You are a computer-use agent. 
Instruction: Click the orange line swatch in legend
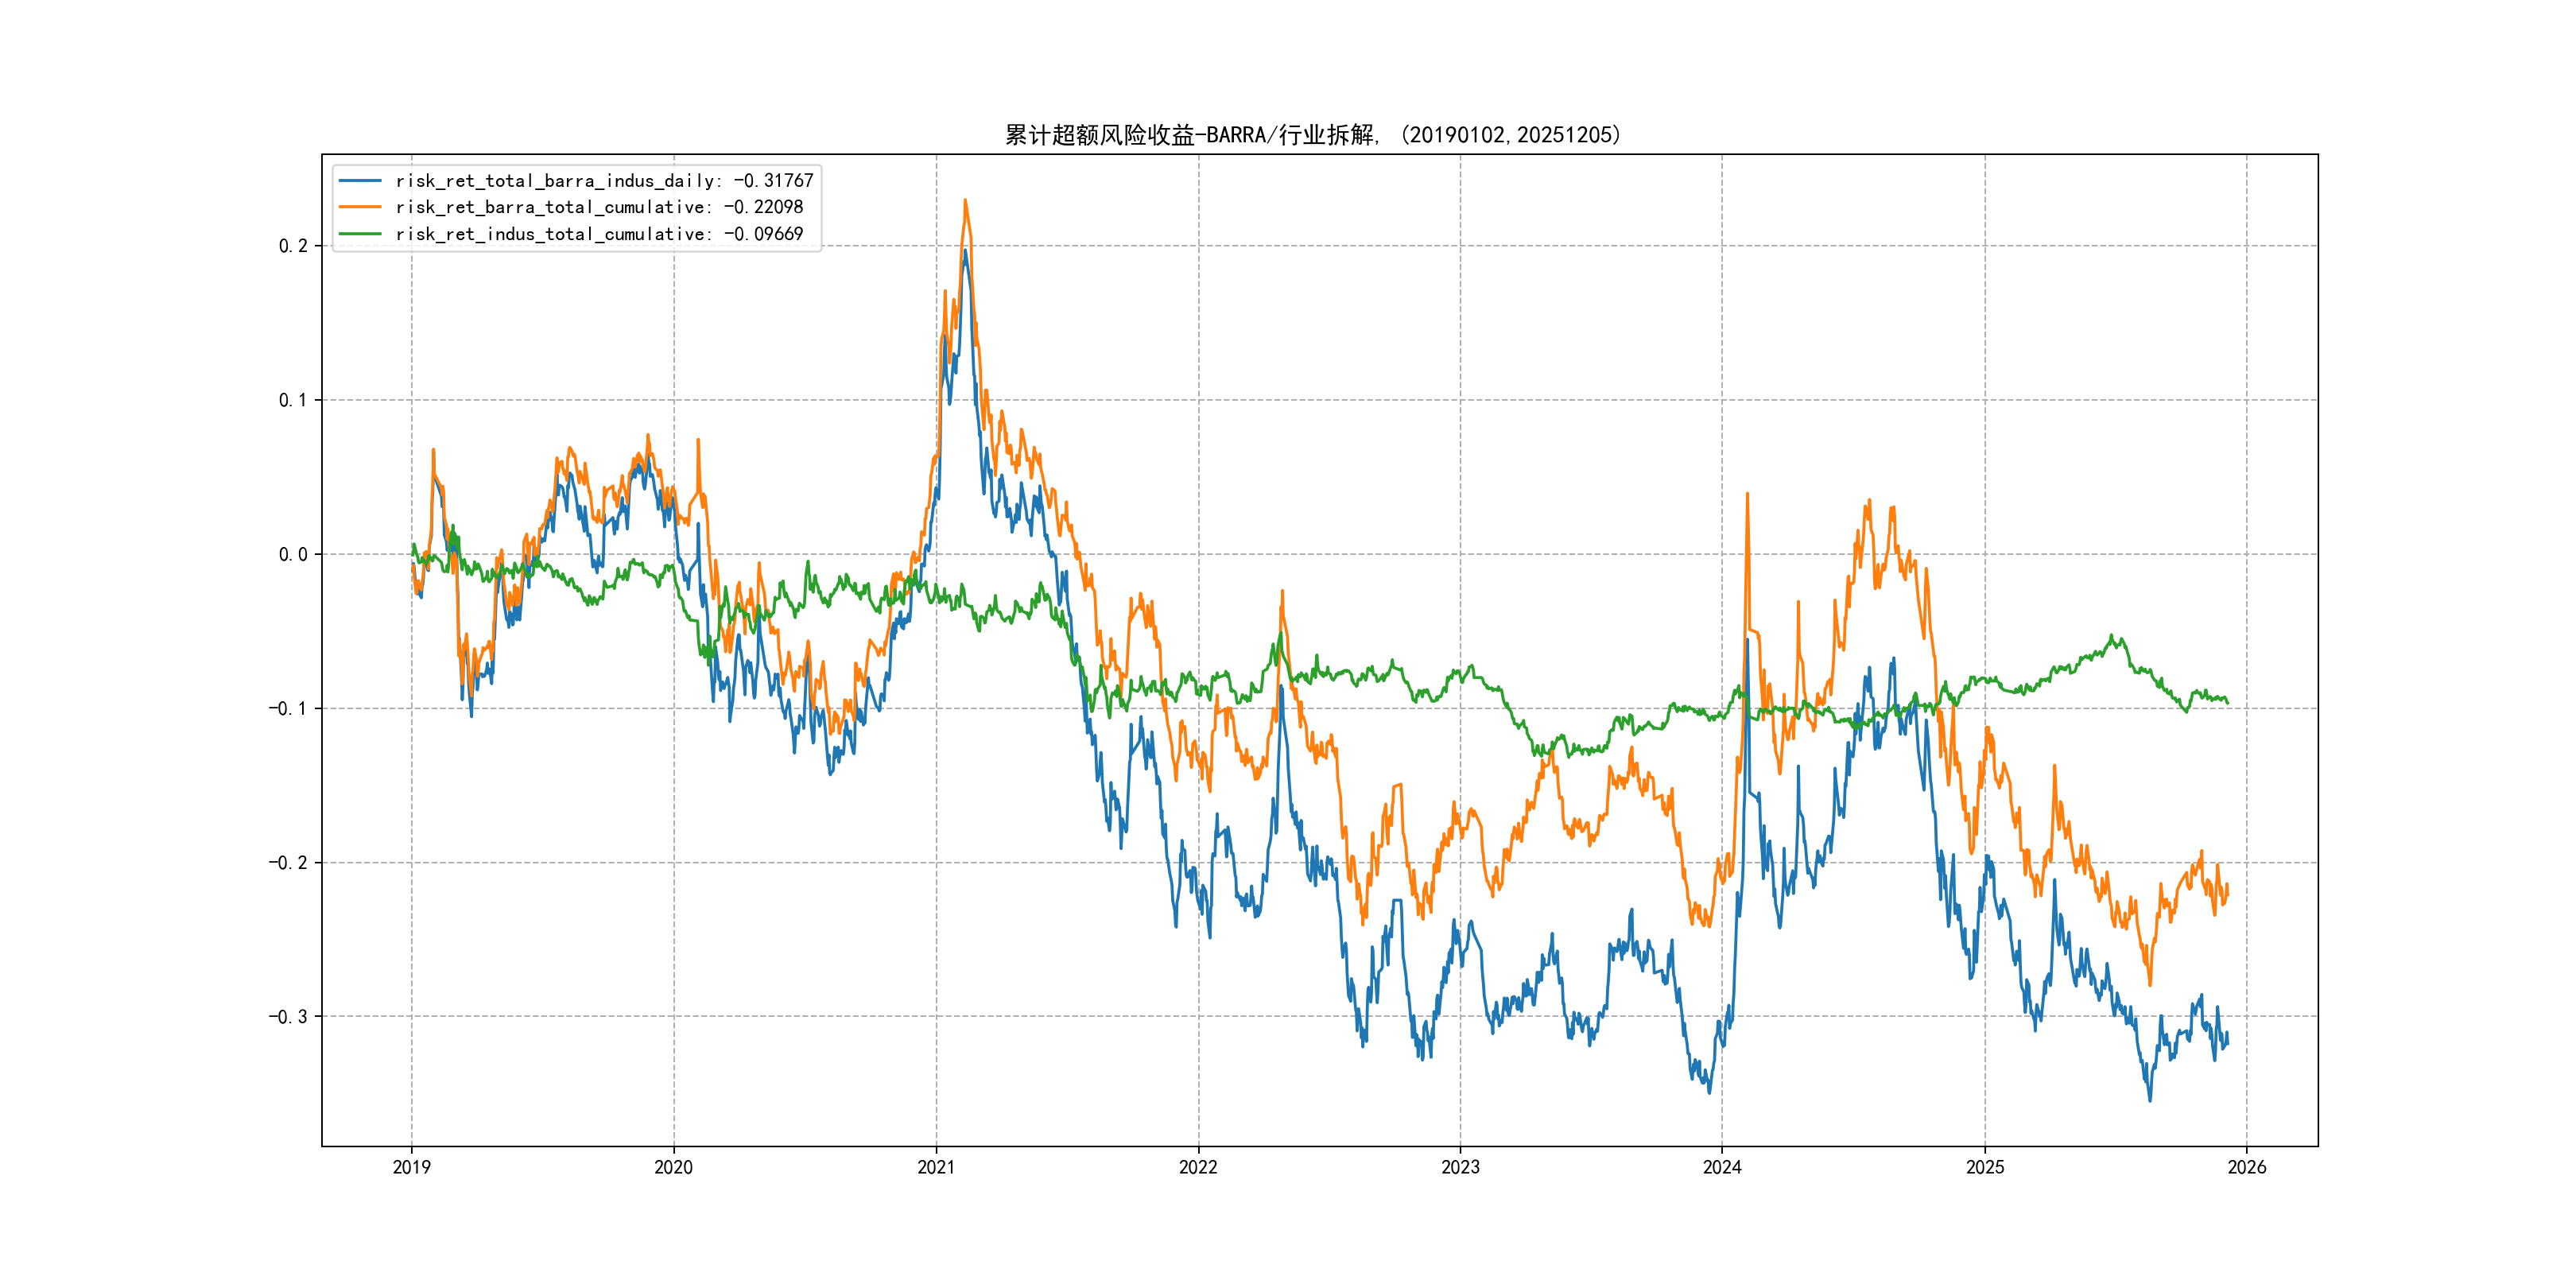click(360, 207)
